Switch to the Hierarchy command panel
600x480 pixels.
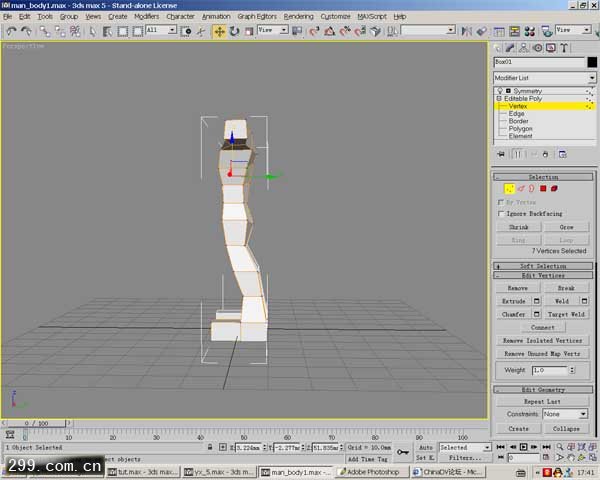524,48
